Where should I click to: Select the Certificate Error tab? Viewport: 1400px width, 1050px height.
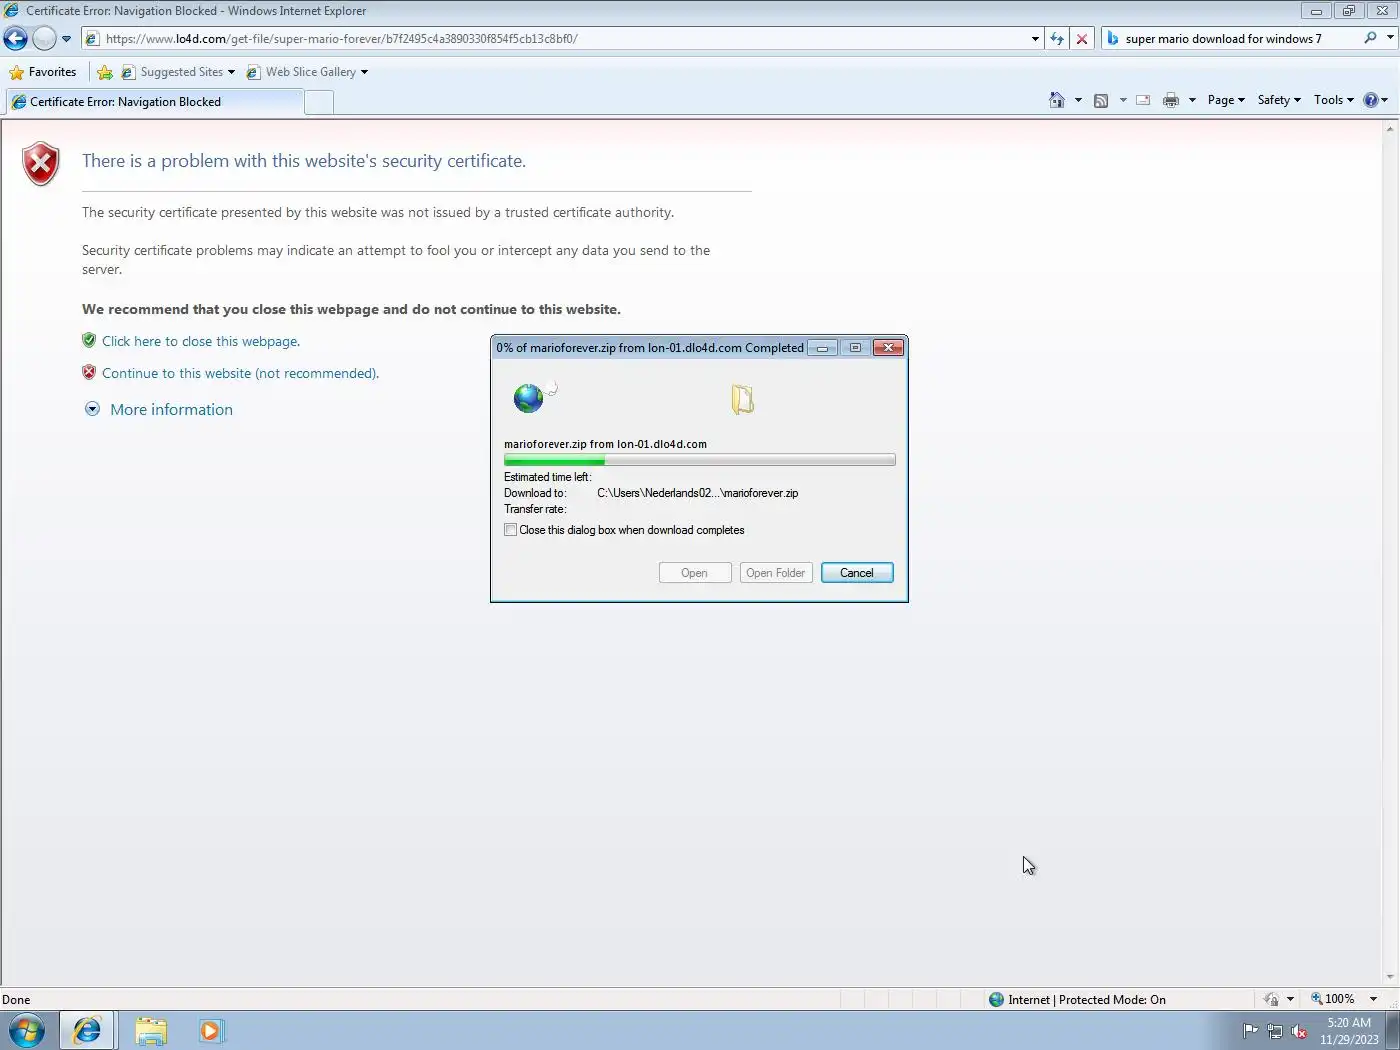pyautogui.click(x=154, y=102)
